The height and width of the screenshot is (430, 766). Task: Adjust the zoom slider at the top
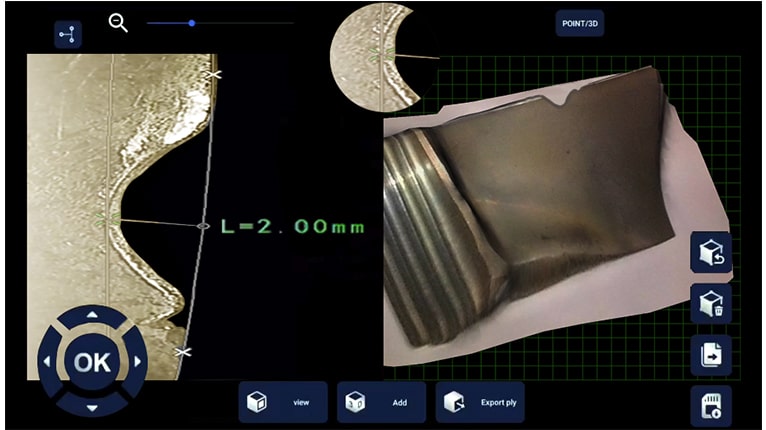[x=191, y=23]
